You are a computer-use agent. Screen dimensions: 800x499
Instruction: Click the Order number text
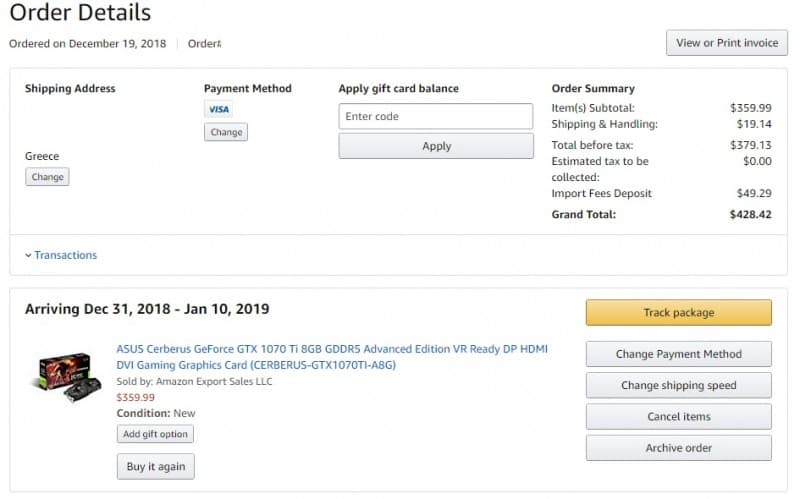point(204,44)
